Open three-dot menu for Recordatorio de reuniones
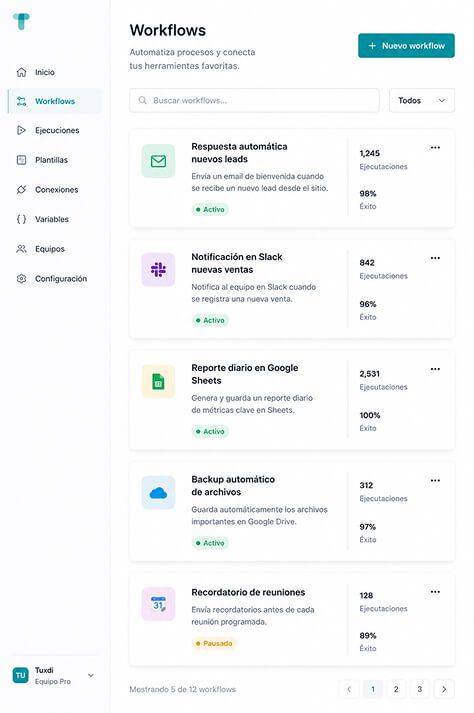The width and height of the screenshot is (474, 713). click(x=435, y=592)
